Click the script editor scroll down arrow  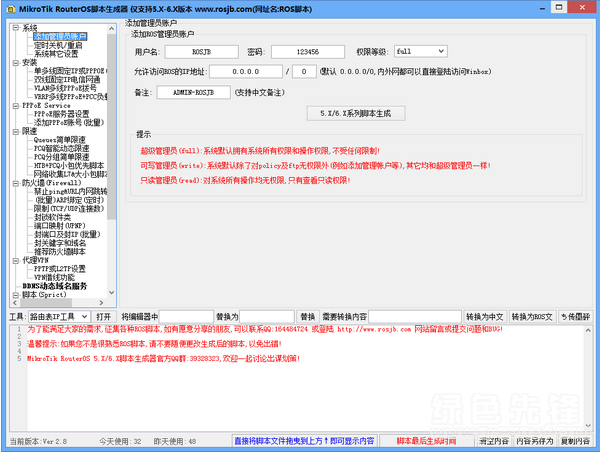pyautogui.click(x=588, y=425)
